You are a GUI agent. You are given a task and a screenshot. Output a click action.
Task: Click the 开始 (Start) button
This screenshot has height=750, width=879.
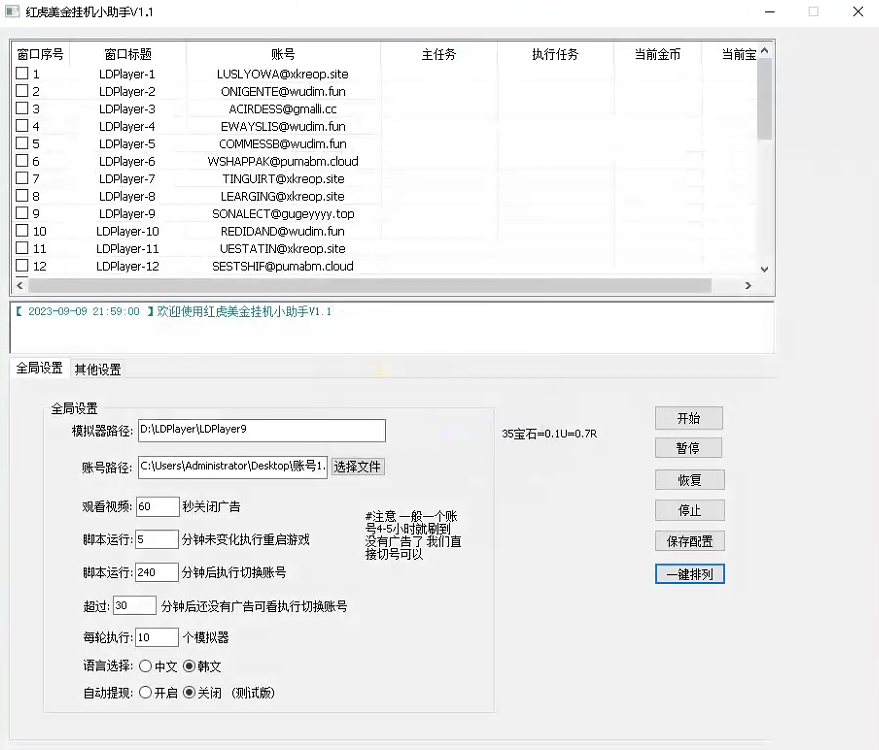click(x=688, y=418)
